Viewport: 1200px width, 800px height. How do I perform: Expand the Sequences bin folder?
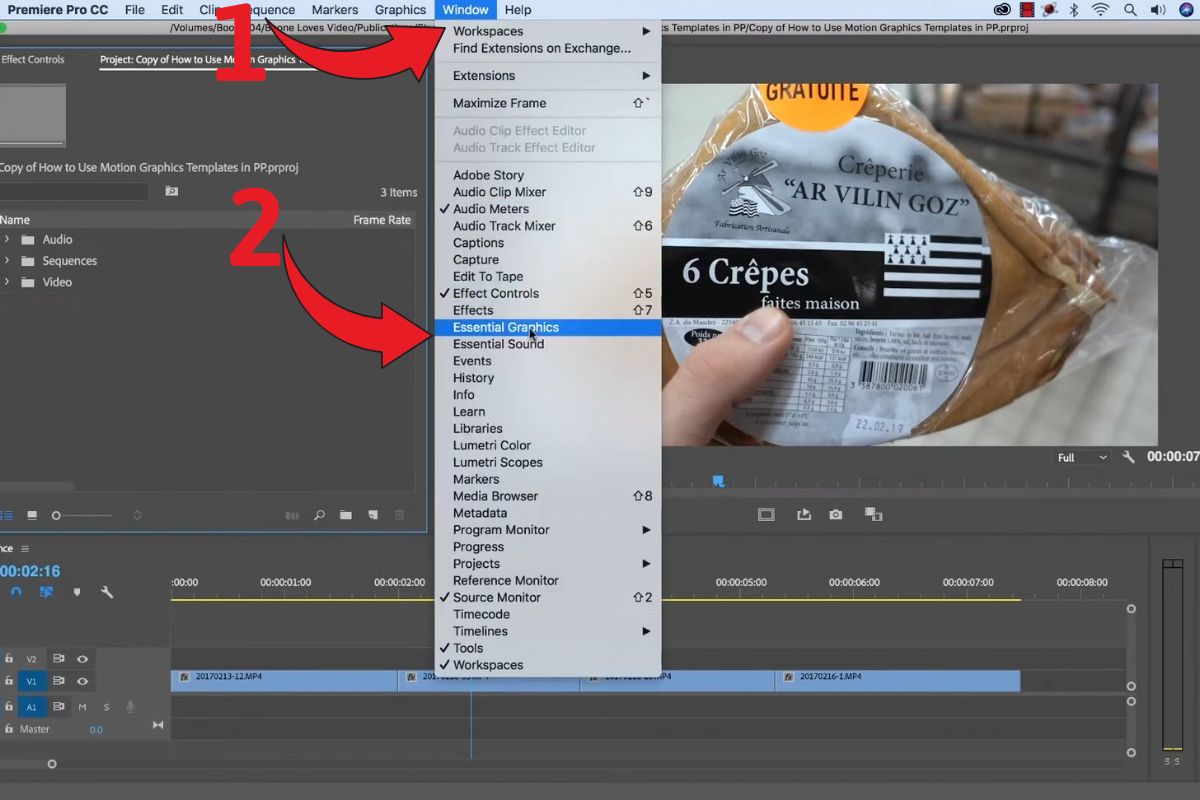(x=7, y=260)
